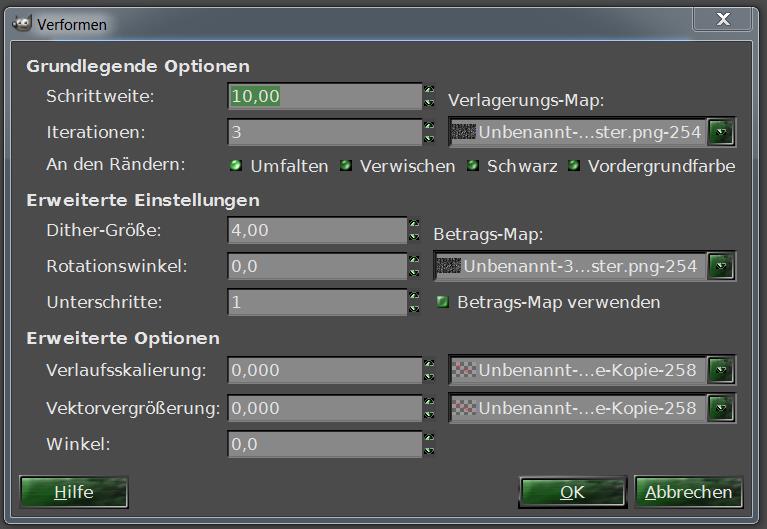Open the Betrags-Map dropdown
The height and width of the screenshot is (529, 767).
point(721,266)
